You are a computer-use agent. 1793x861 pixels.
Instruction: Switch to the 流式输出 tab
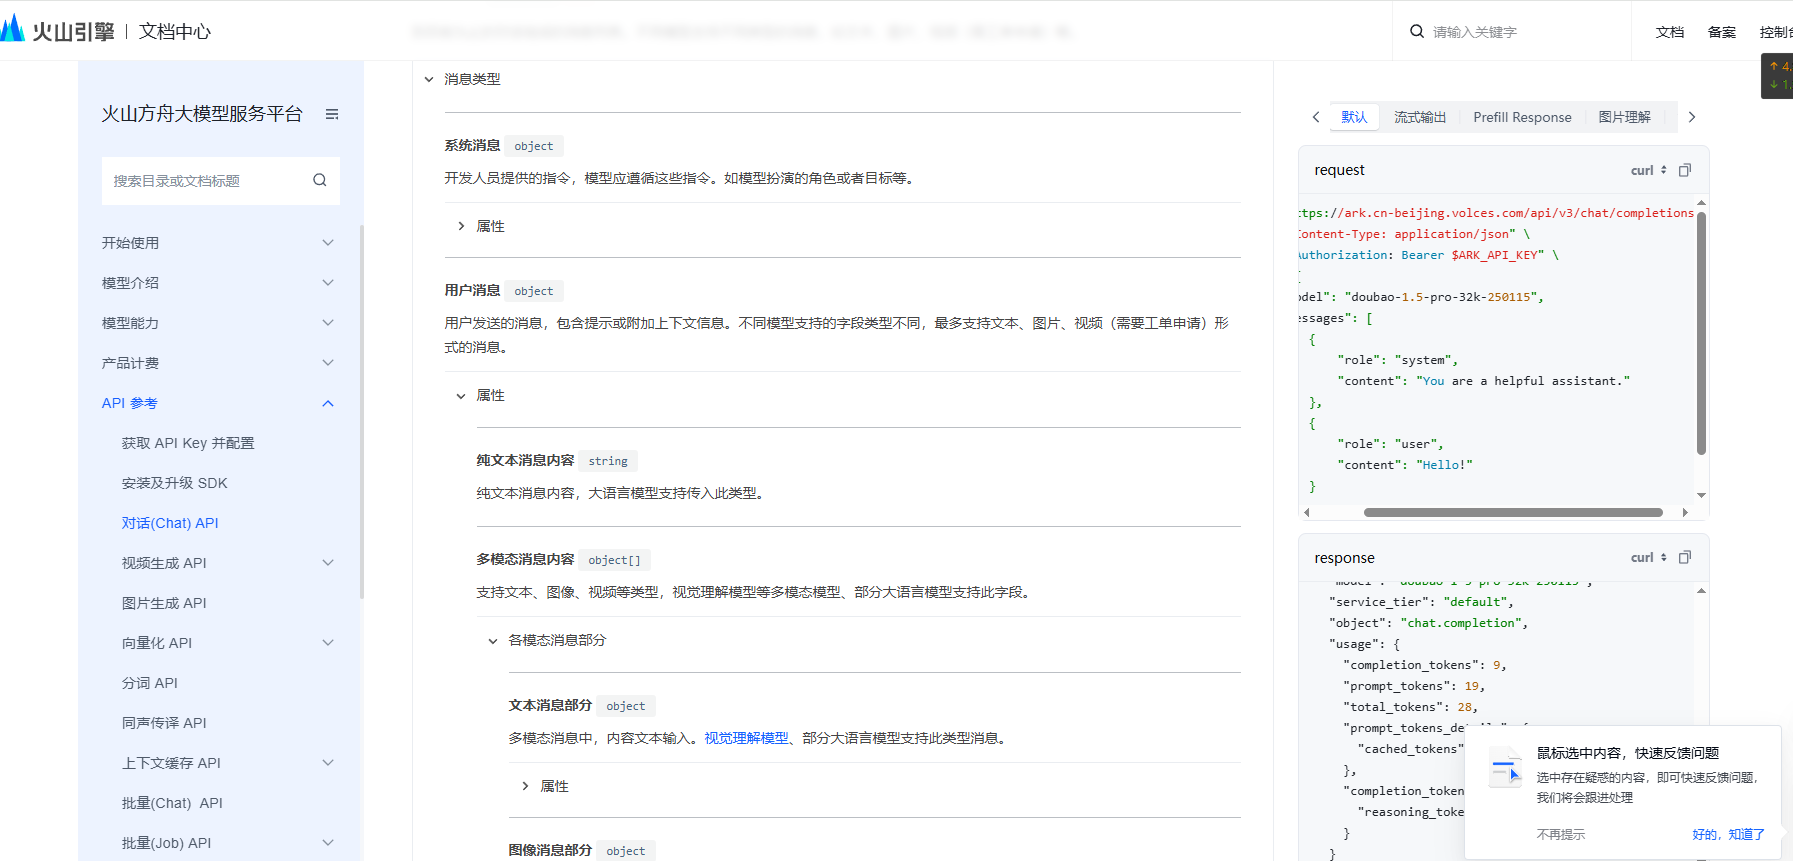point(1420,117)
